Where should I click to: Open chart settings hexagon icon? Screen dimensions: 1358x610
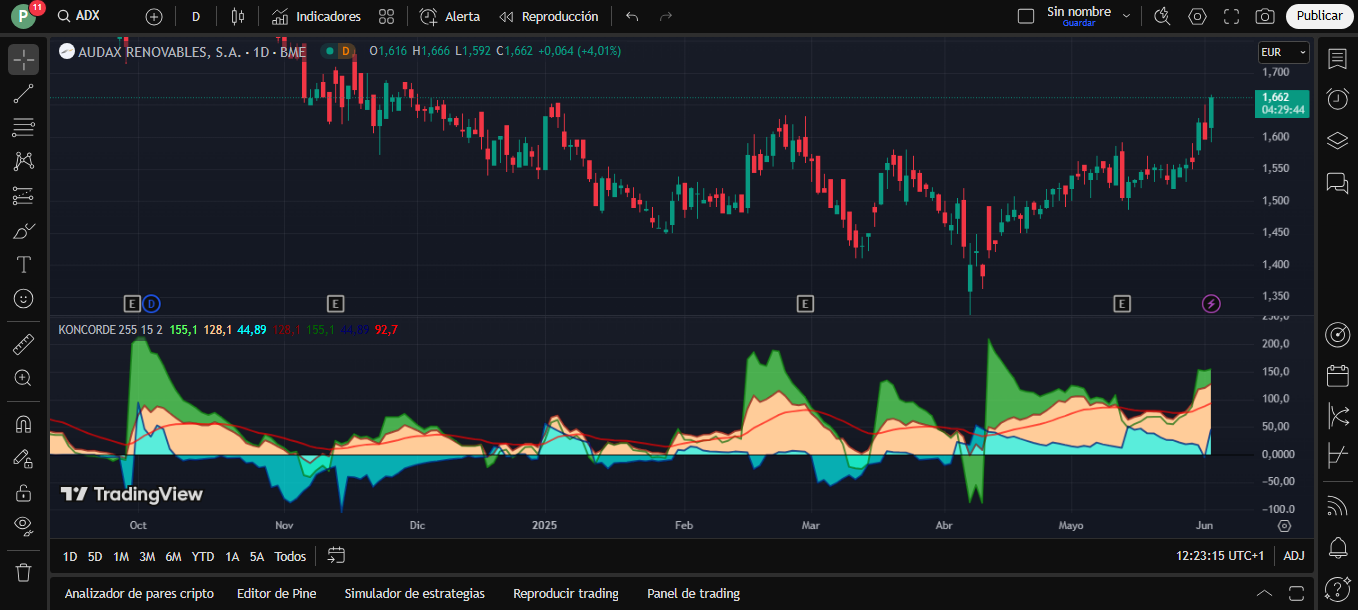click(1197, 16)
